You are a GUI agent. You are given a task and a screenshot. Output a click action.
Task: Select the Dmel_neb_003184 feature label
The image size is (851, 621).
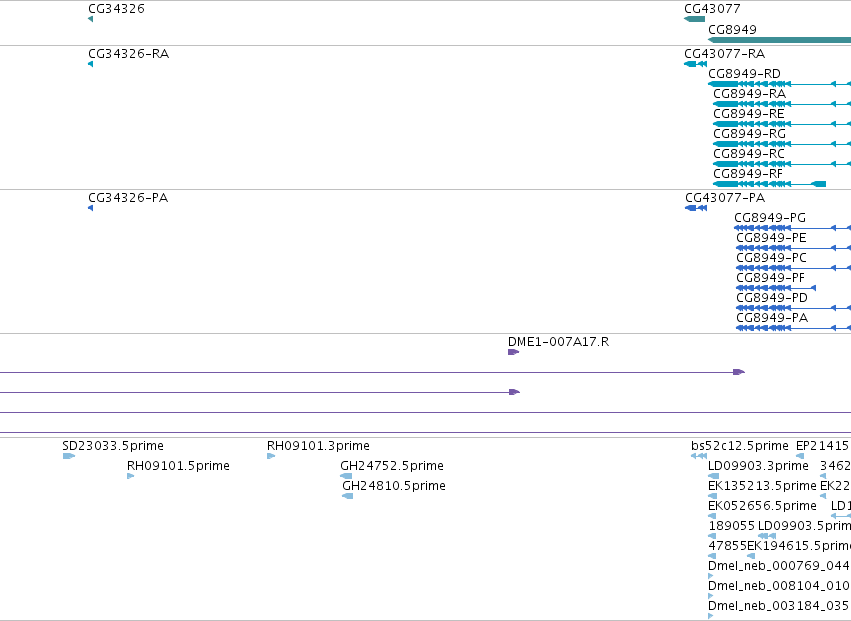[779, 606]
